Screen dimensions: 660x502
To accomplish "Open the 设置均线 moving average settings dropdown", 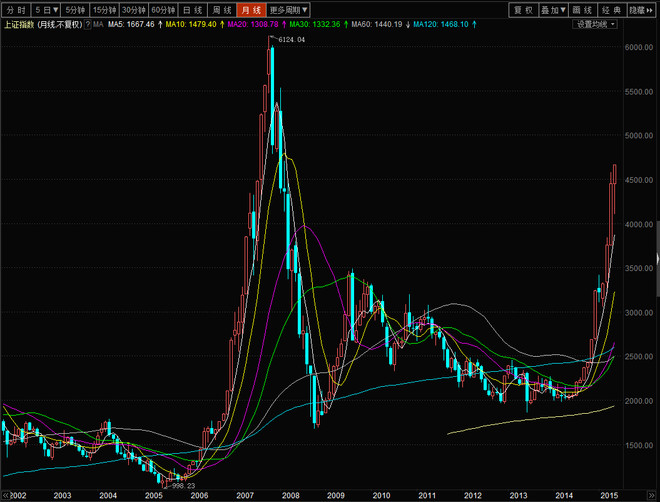I will pyautogui.click(x=595, y=24).
